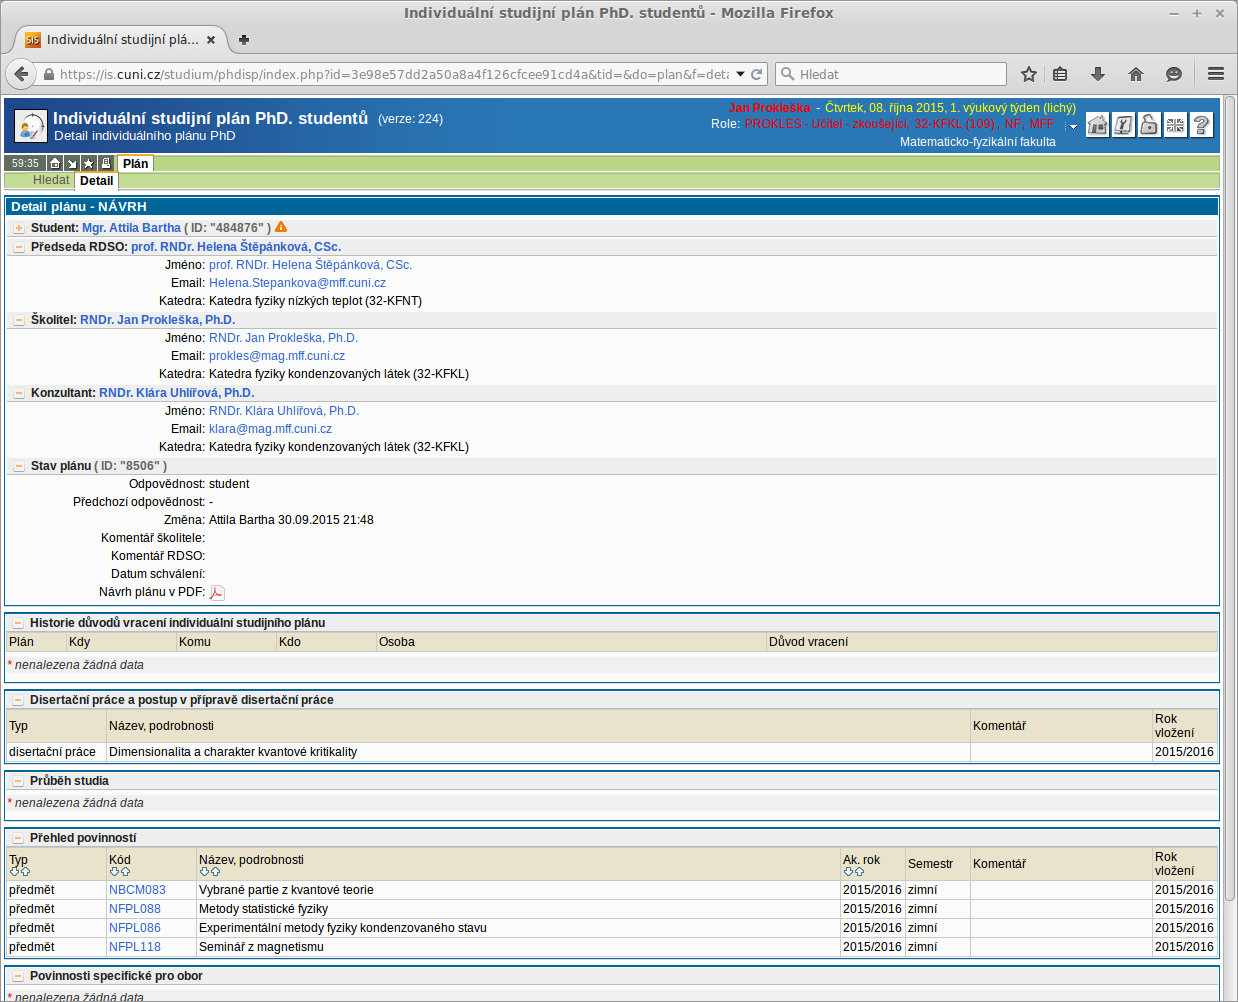This screenshot has width=1238, height=1002.
Task: Collapse the Disertační práce section
Action: (18, 700)
